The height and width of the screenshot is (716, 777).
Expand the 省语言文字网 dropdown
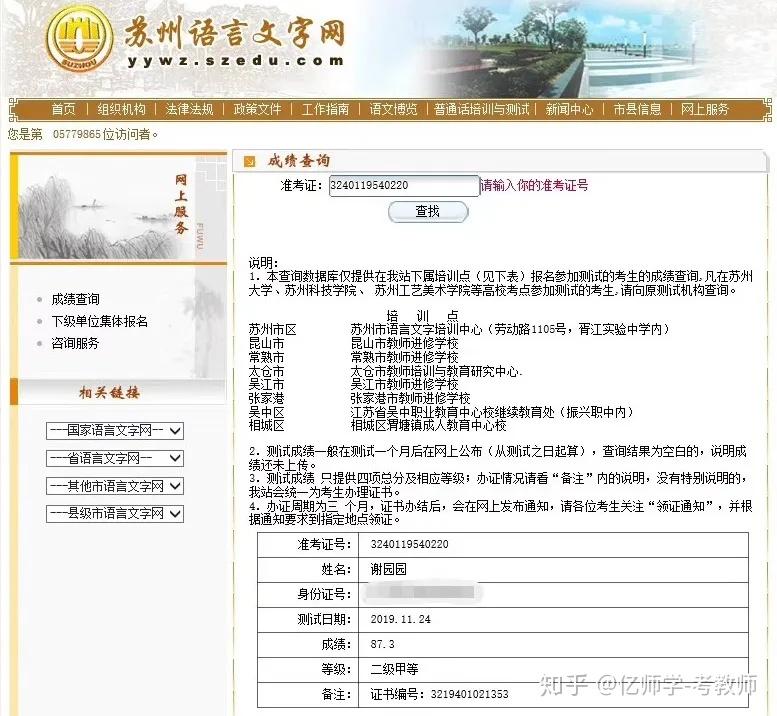point(115,458)
